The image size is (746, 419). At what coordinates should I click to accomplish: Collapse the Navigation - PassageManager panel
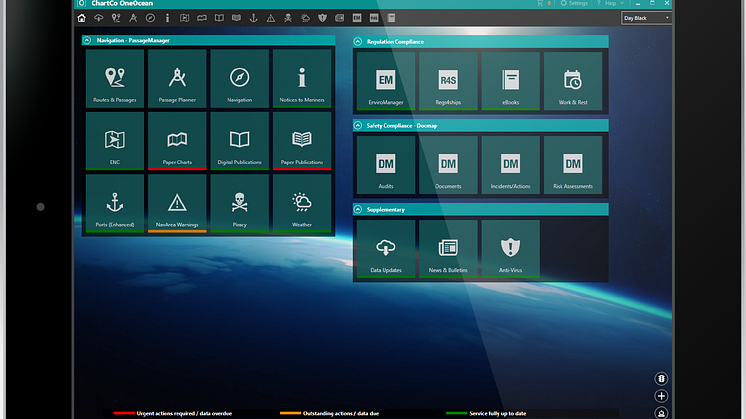(87, 40)
